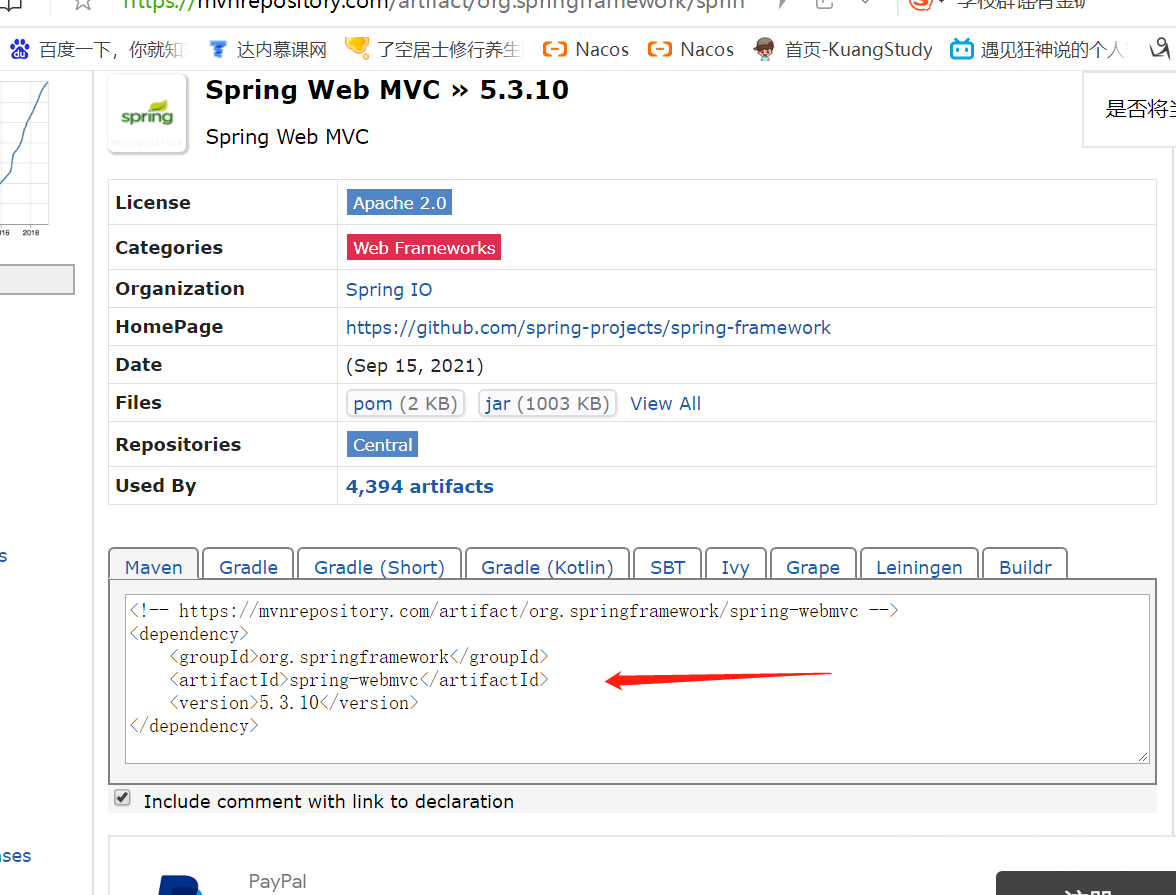Viewport: 1176px width, 895px height.
Task: Click inside the Maven dependency textarea
Action: click(637, 679)
